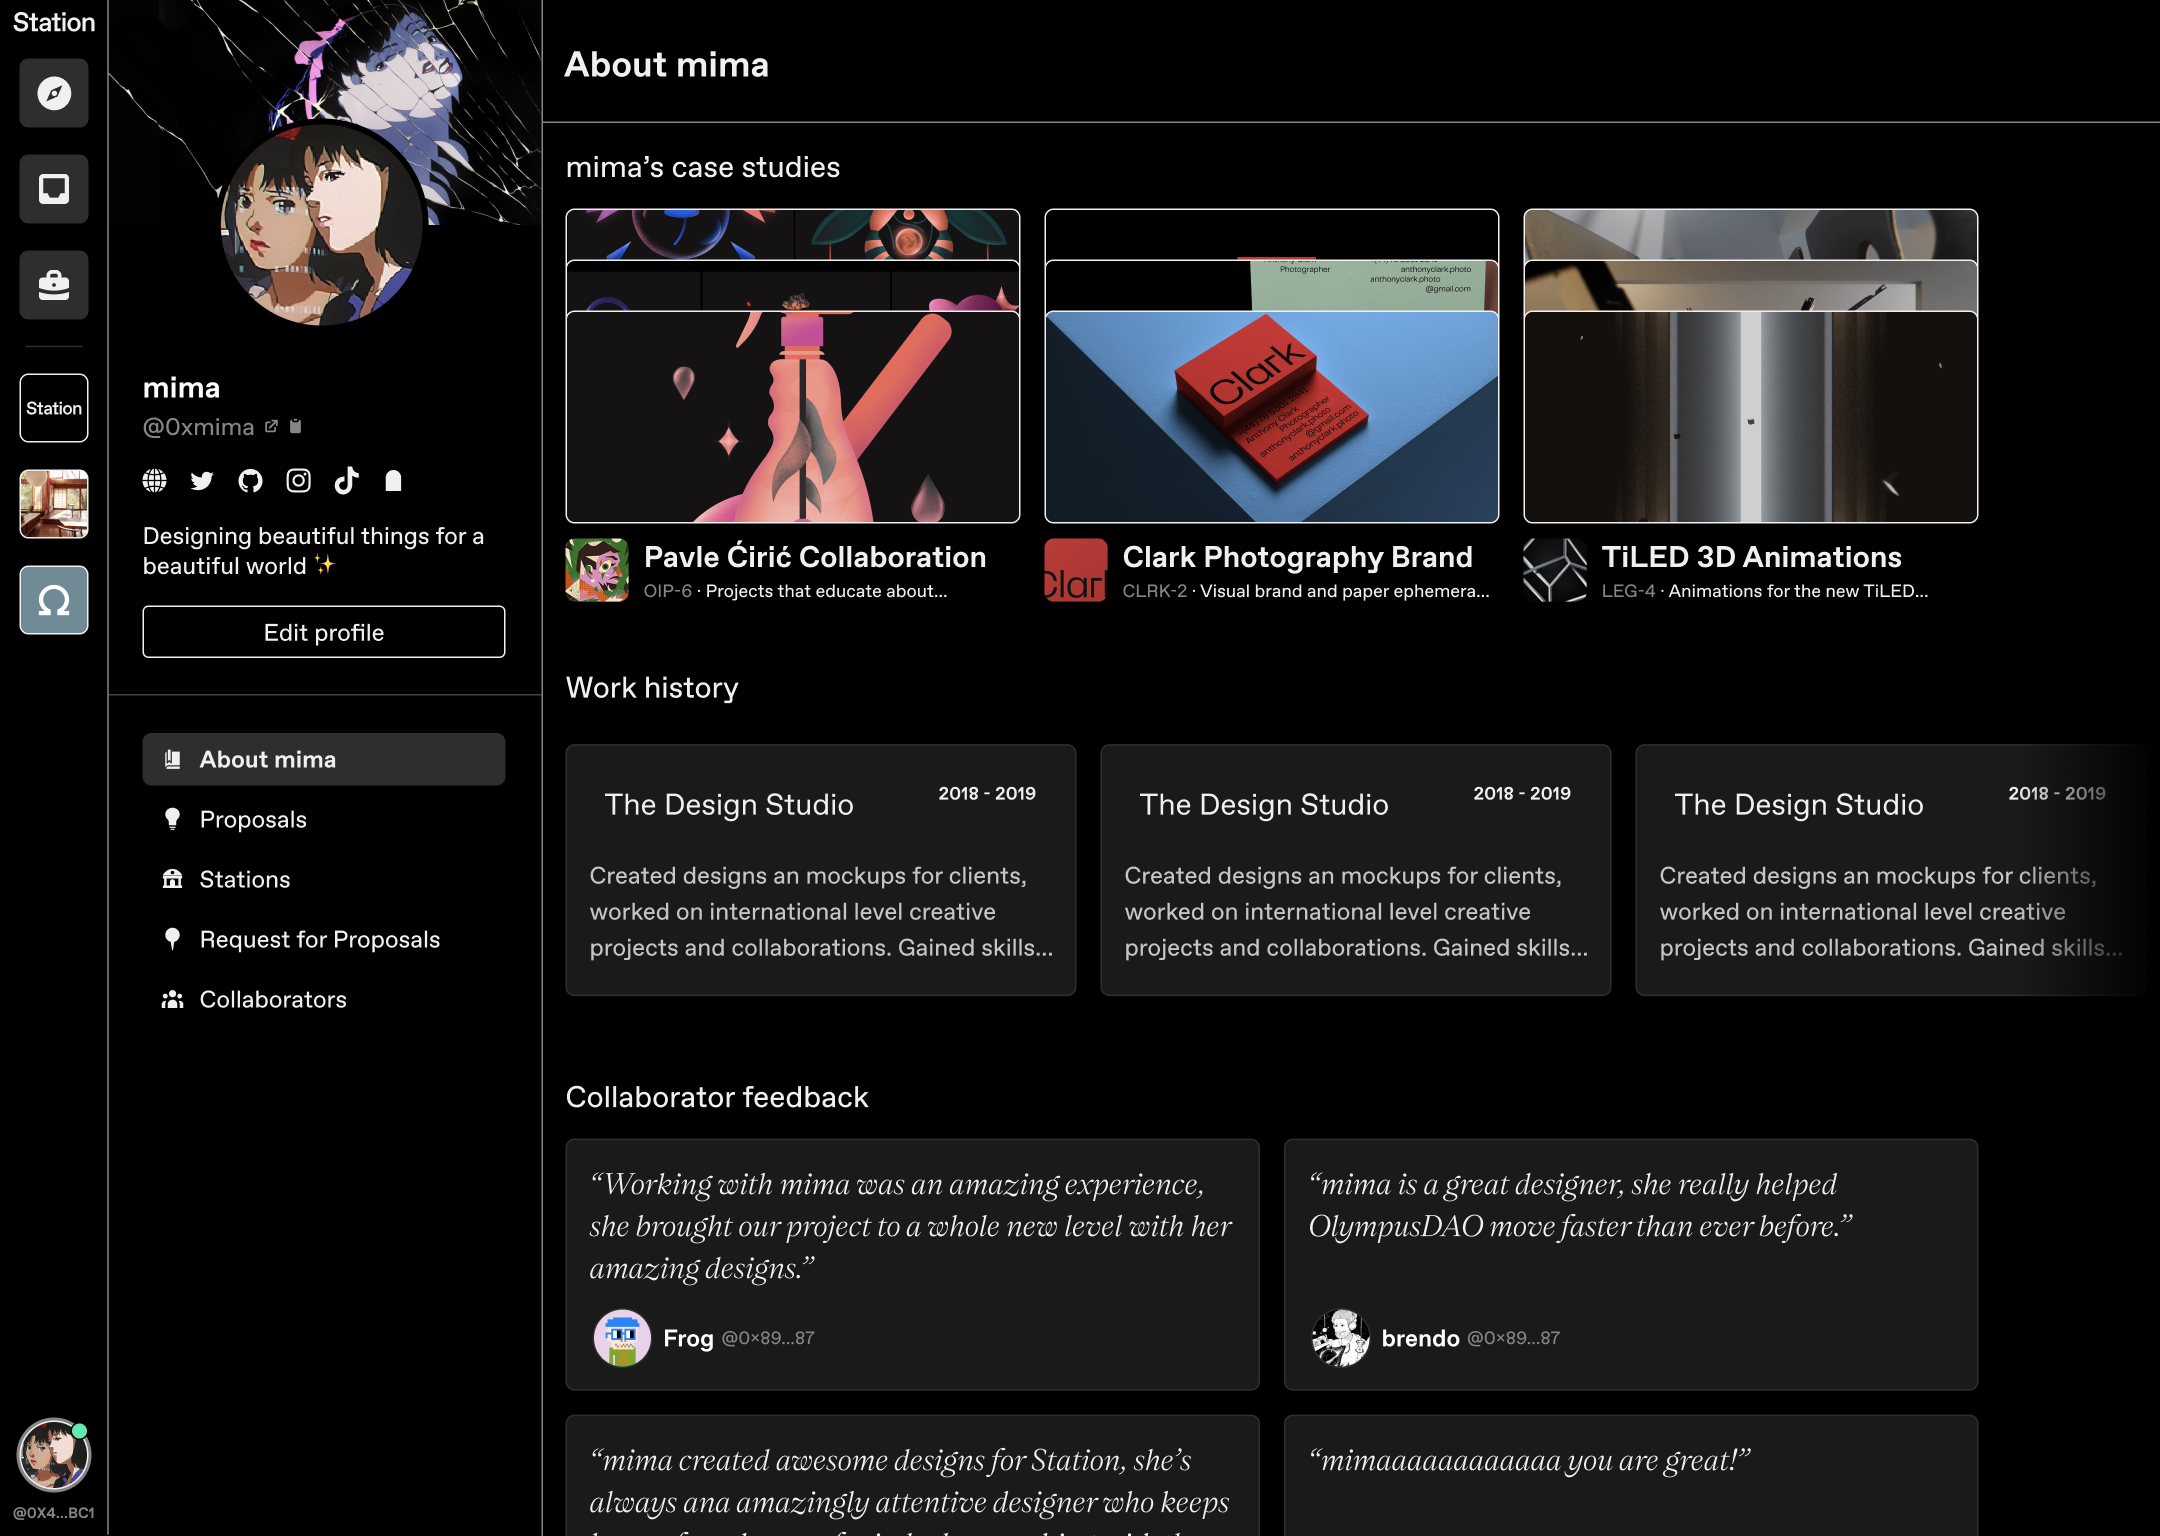Open mima's website globe icon
This screenshot has width=2160, height=1536.
154,481
